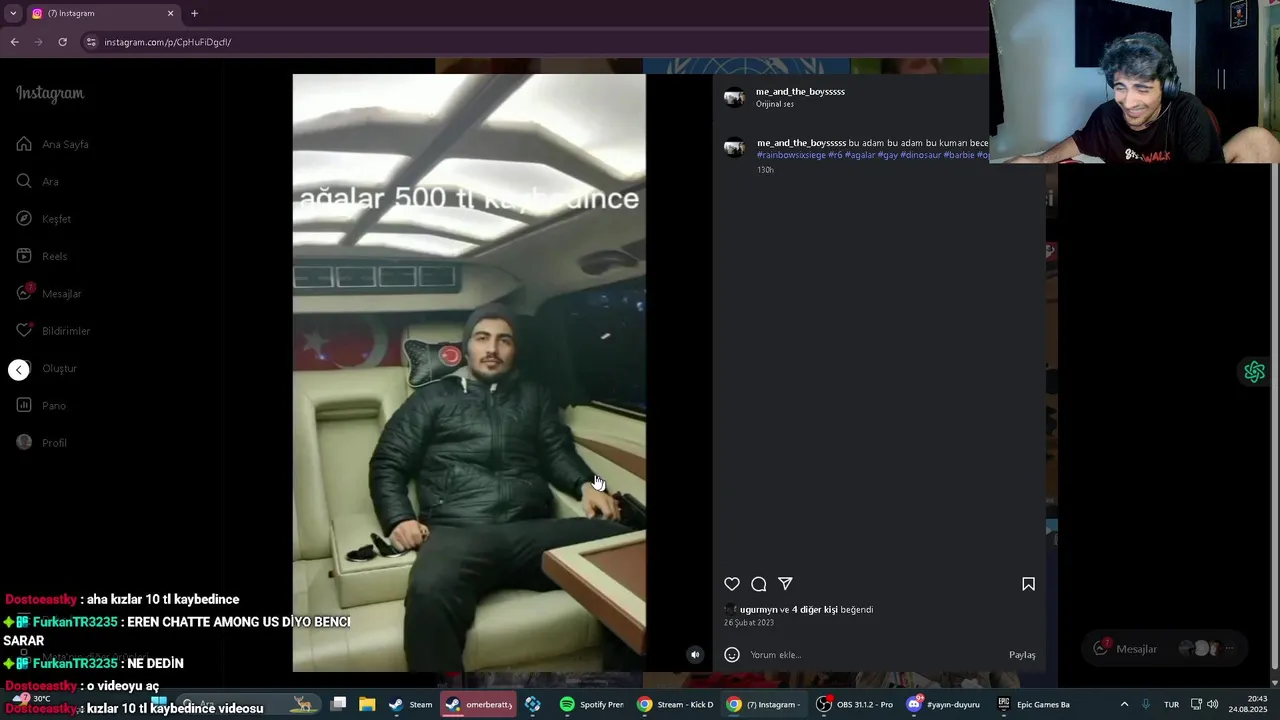
Task: Open ugurmyn liker profile
Action: 759,610
